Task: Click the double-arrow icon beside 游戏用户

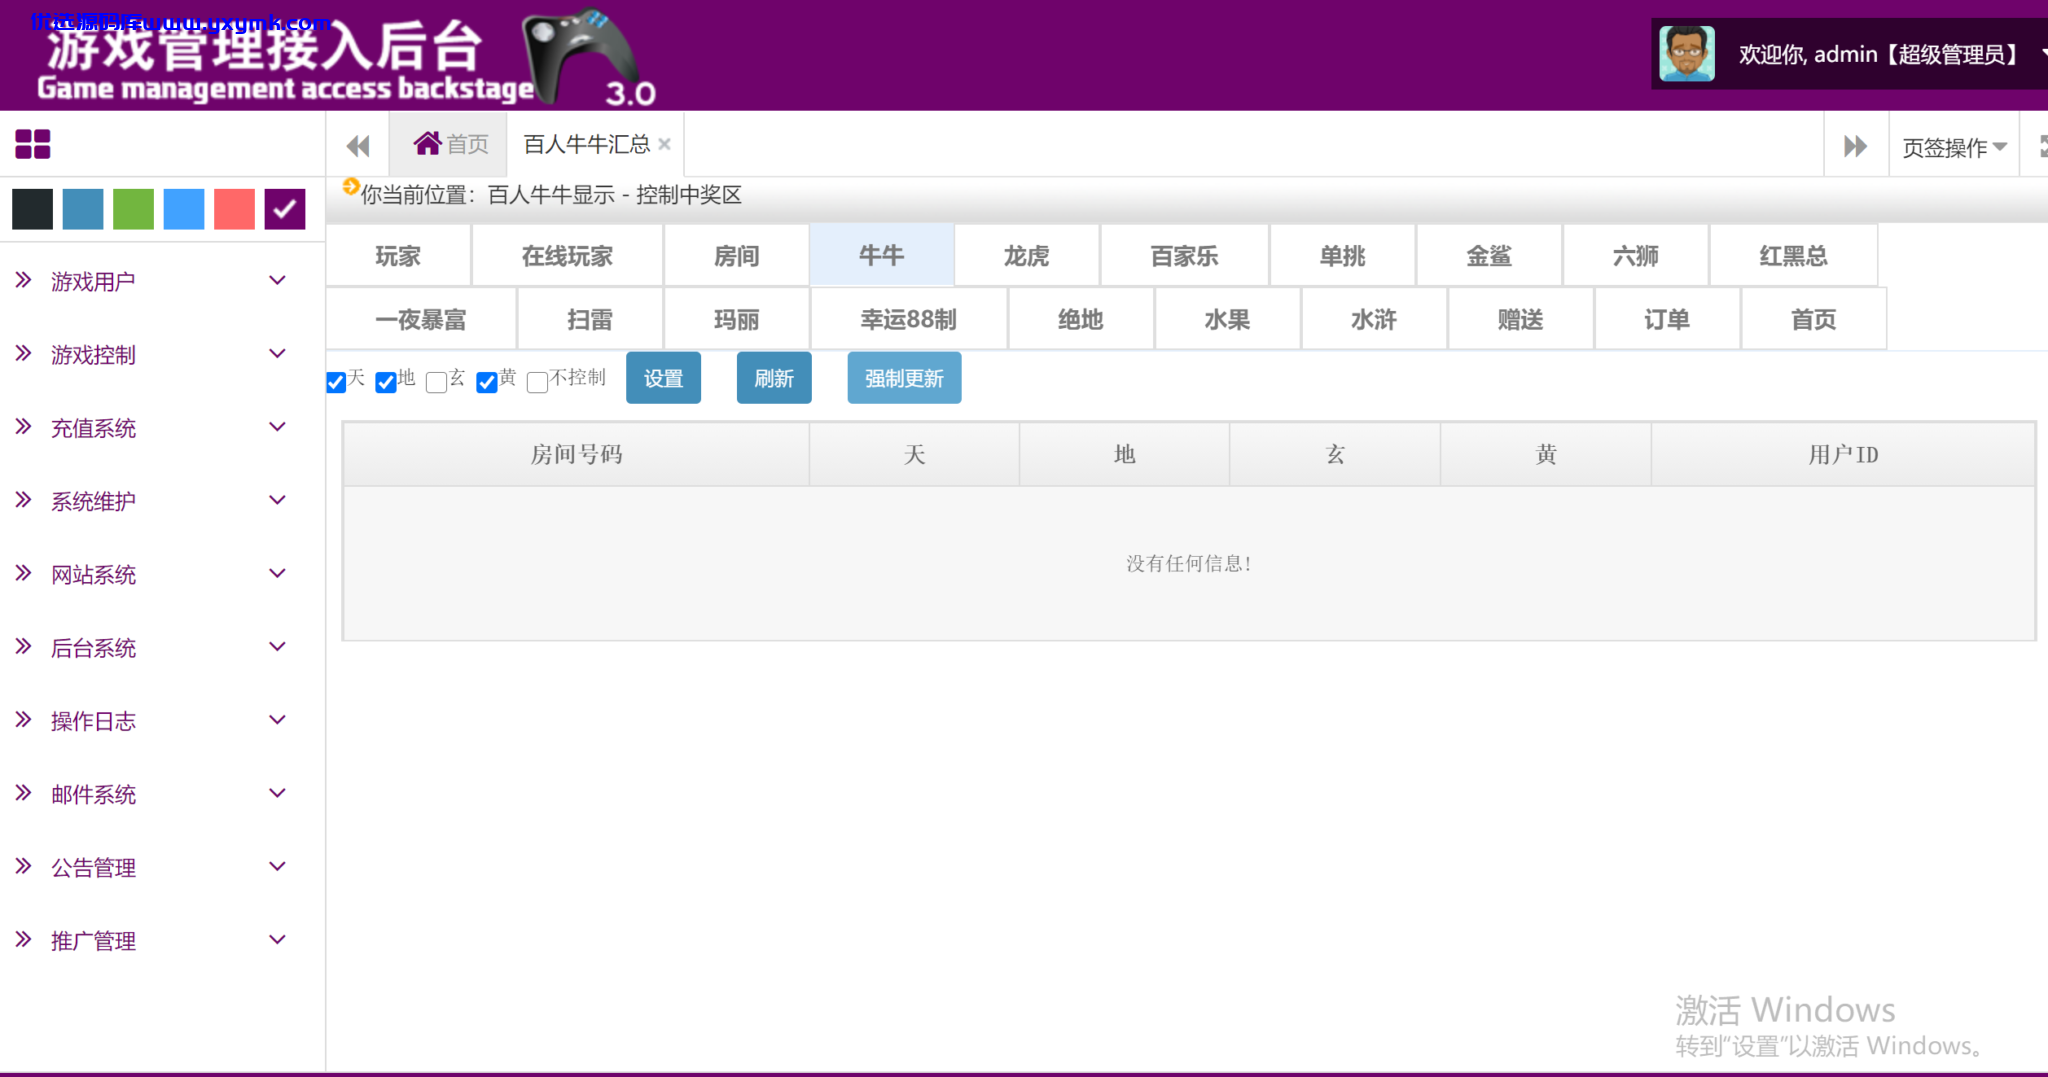Action: click(24, 280)
